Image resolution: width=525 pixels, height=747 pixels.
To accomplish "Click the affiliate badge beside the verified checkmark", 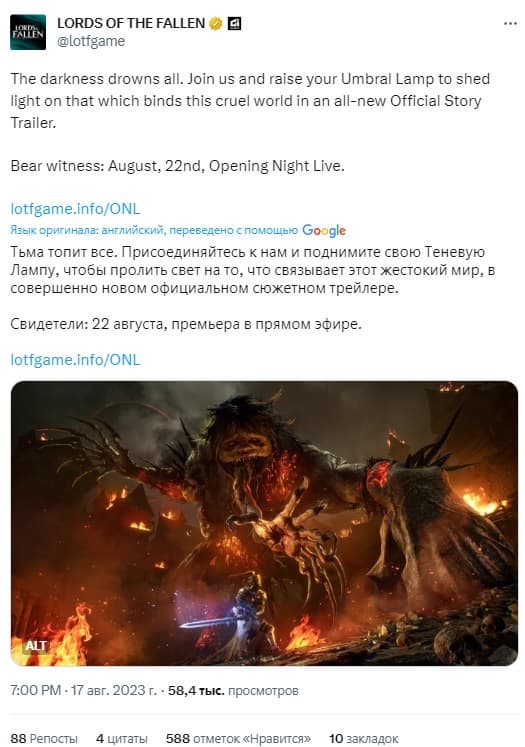I will [x=234, y=23].
